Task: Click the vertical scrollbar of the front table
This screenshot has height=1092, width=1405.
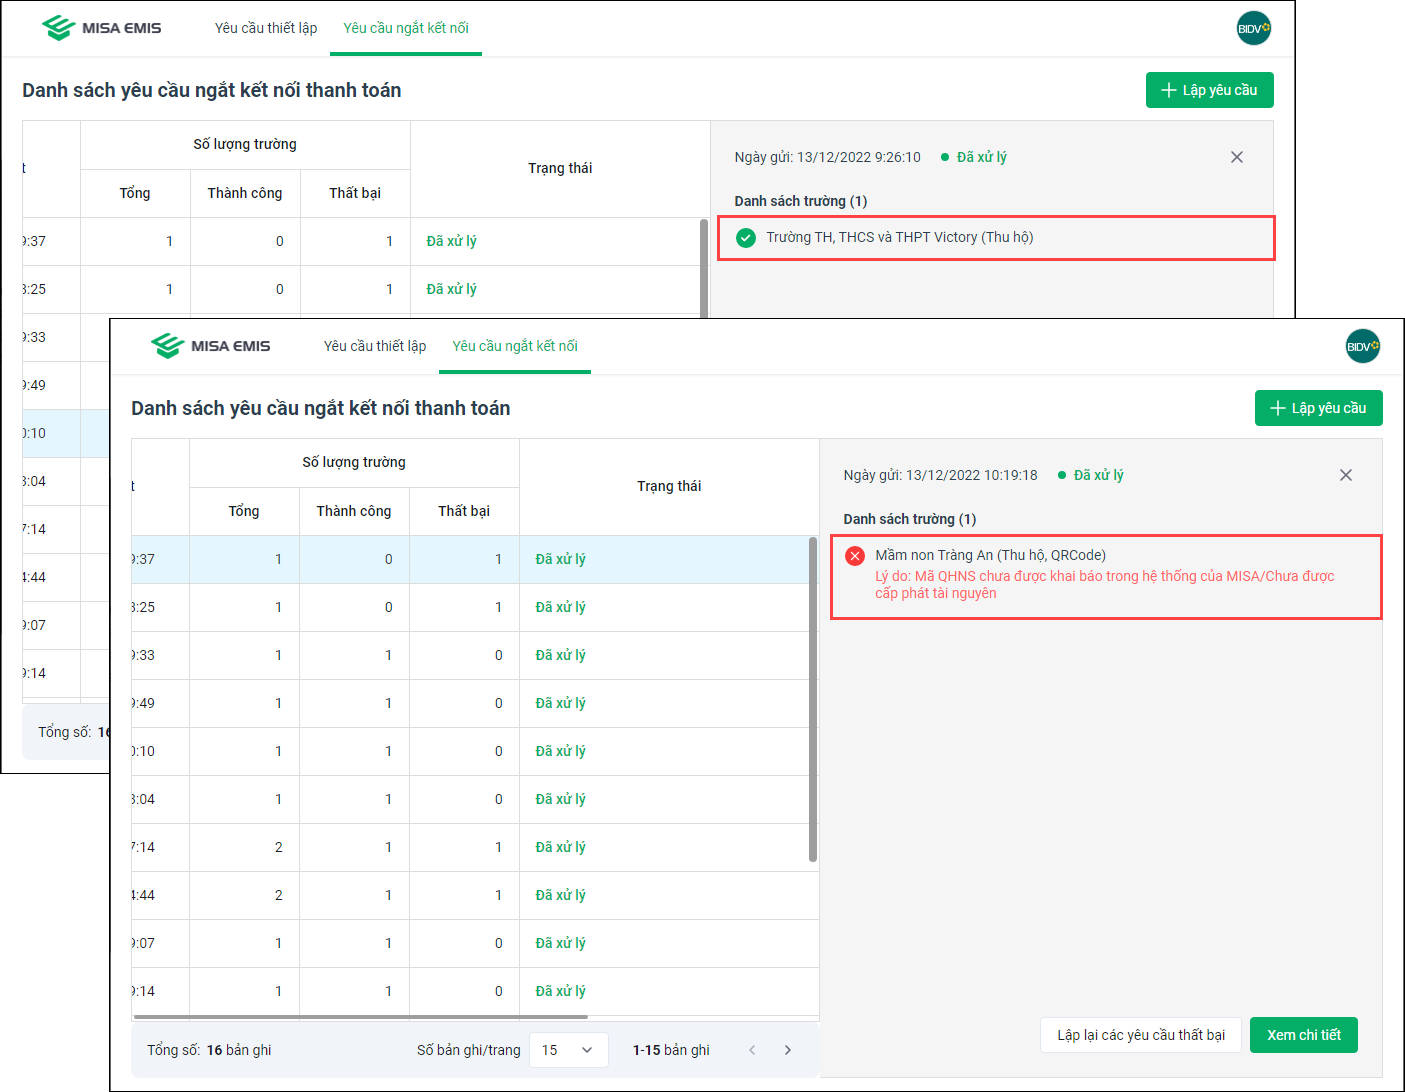Action: [x=813, y=700]
